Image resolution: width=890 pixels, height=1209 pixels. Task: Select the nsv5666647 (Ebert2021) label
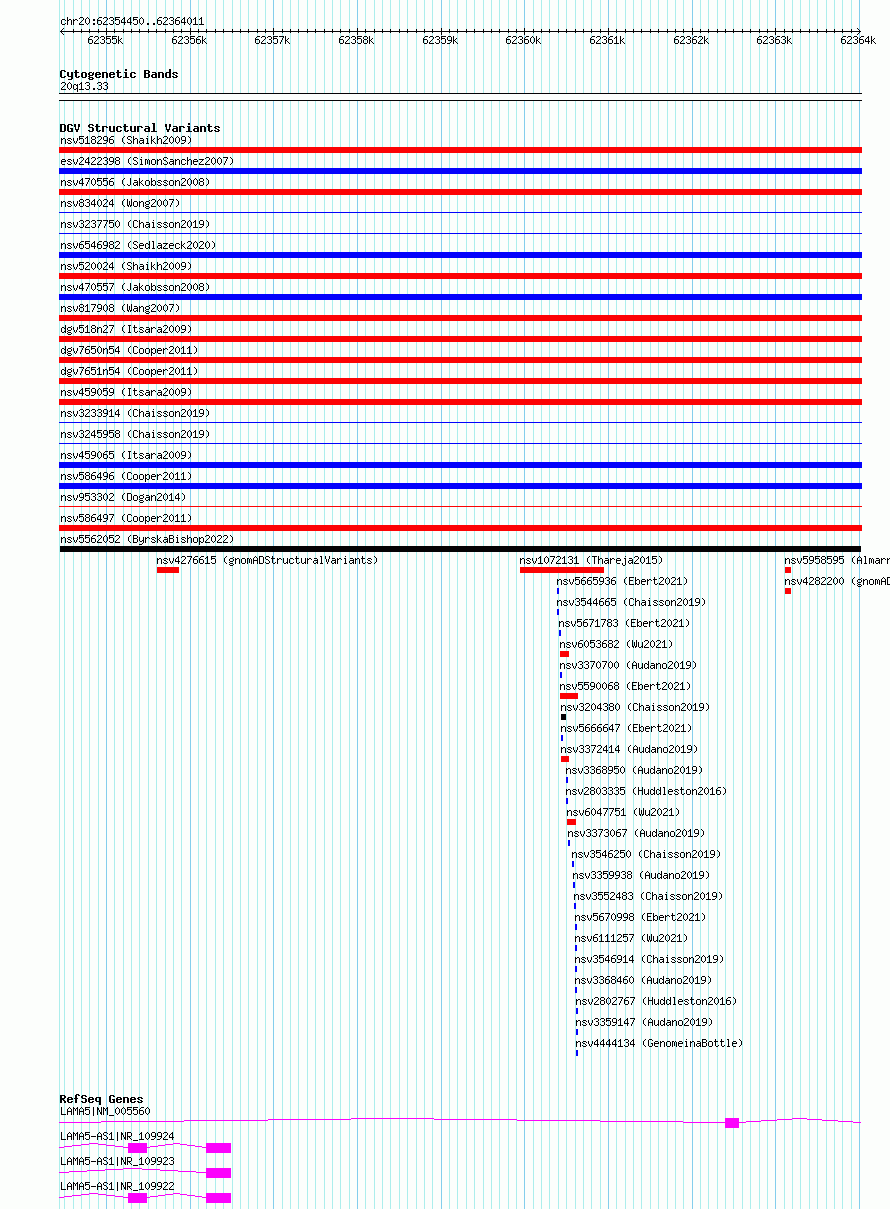pyautogui.click(x=627, y=728)
